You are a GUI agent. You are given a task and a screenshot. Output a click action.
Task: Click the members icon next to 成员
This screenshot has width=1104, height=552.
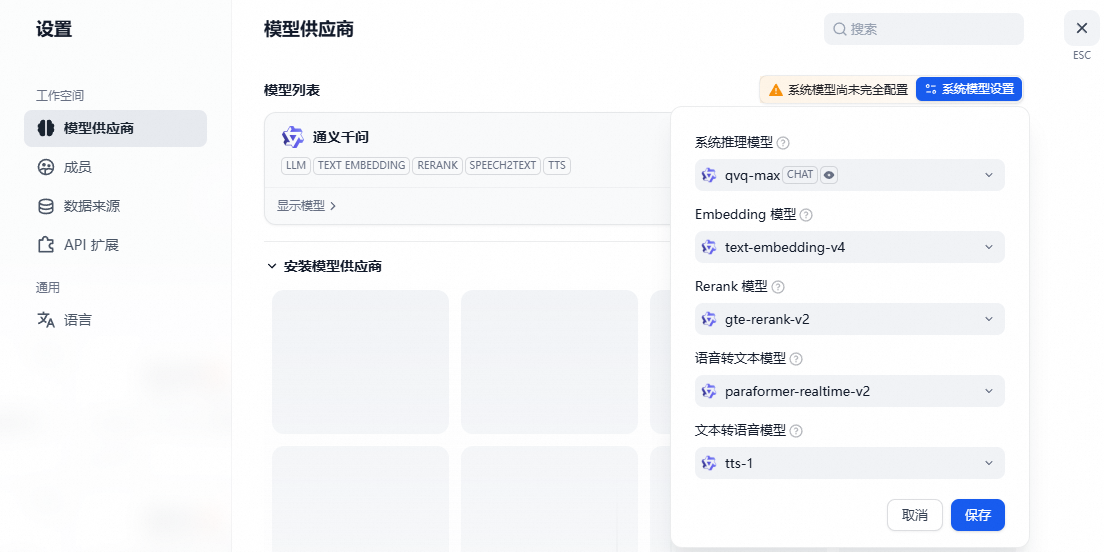[46, 168]
